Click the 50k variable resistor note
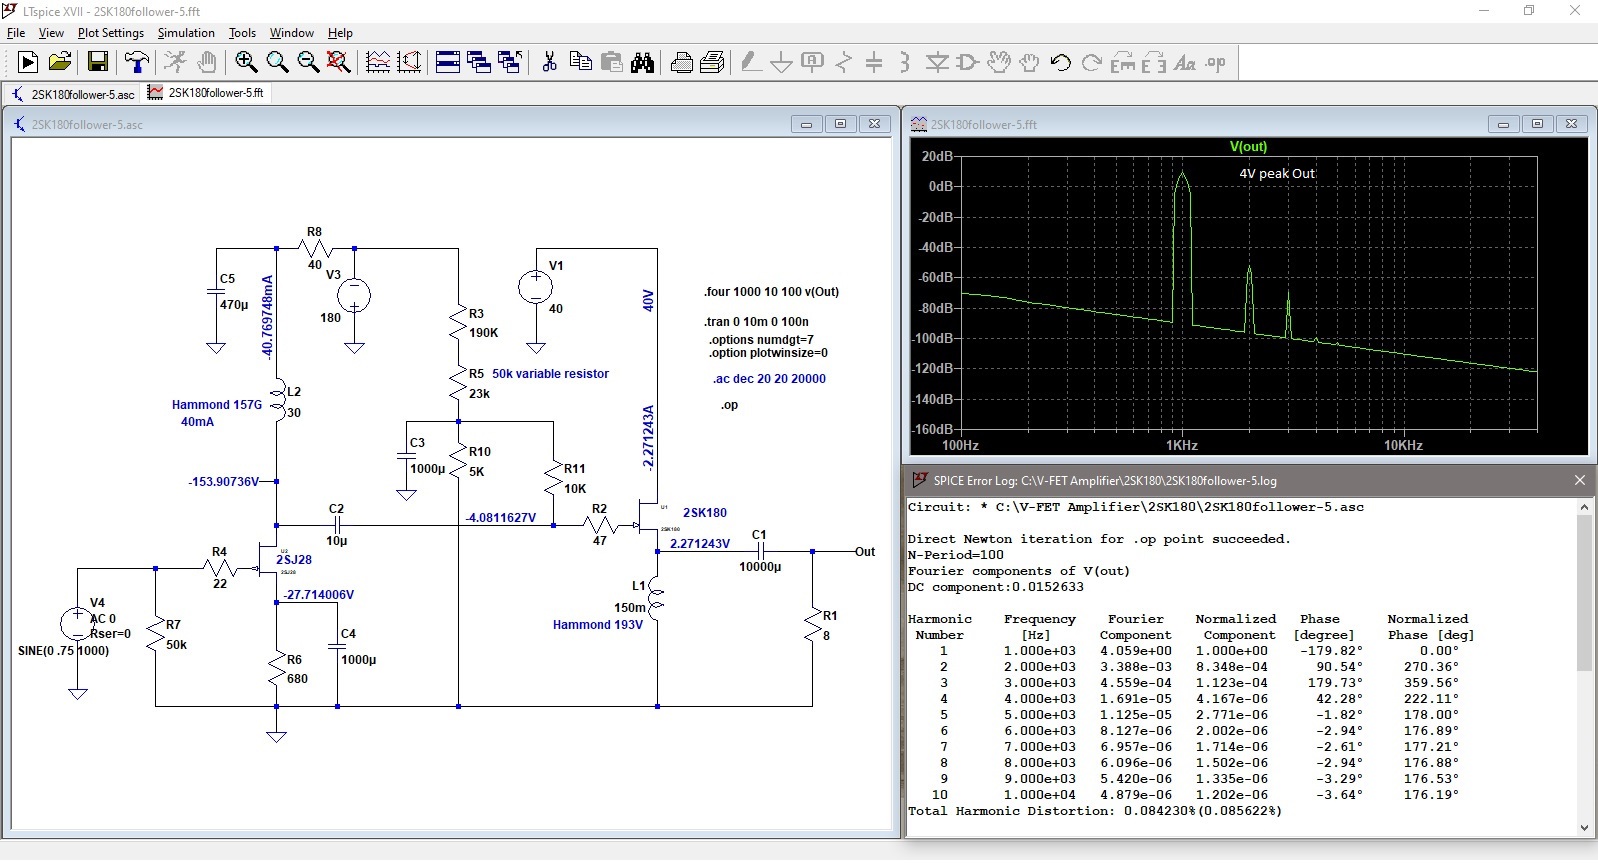 click(550, 374)
